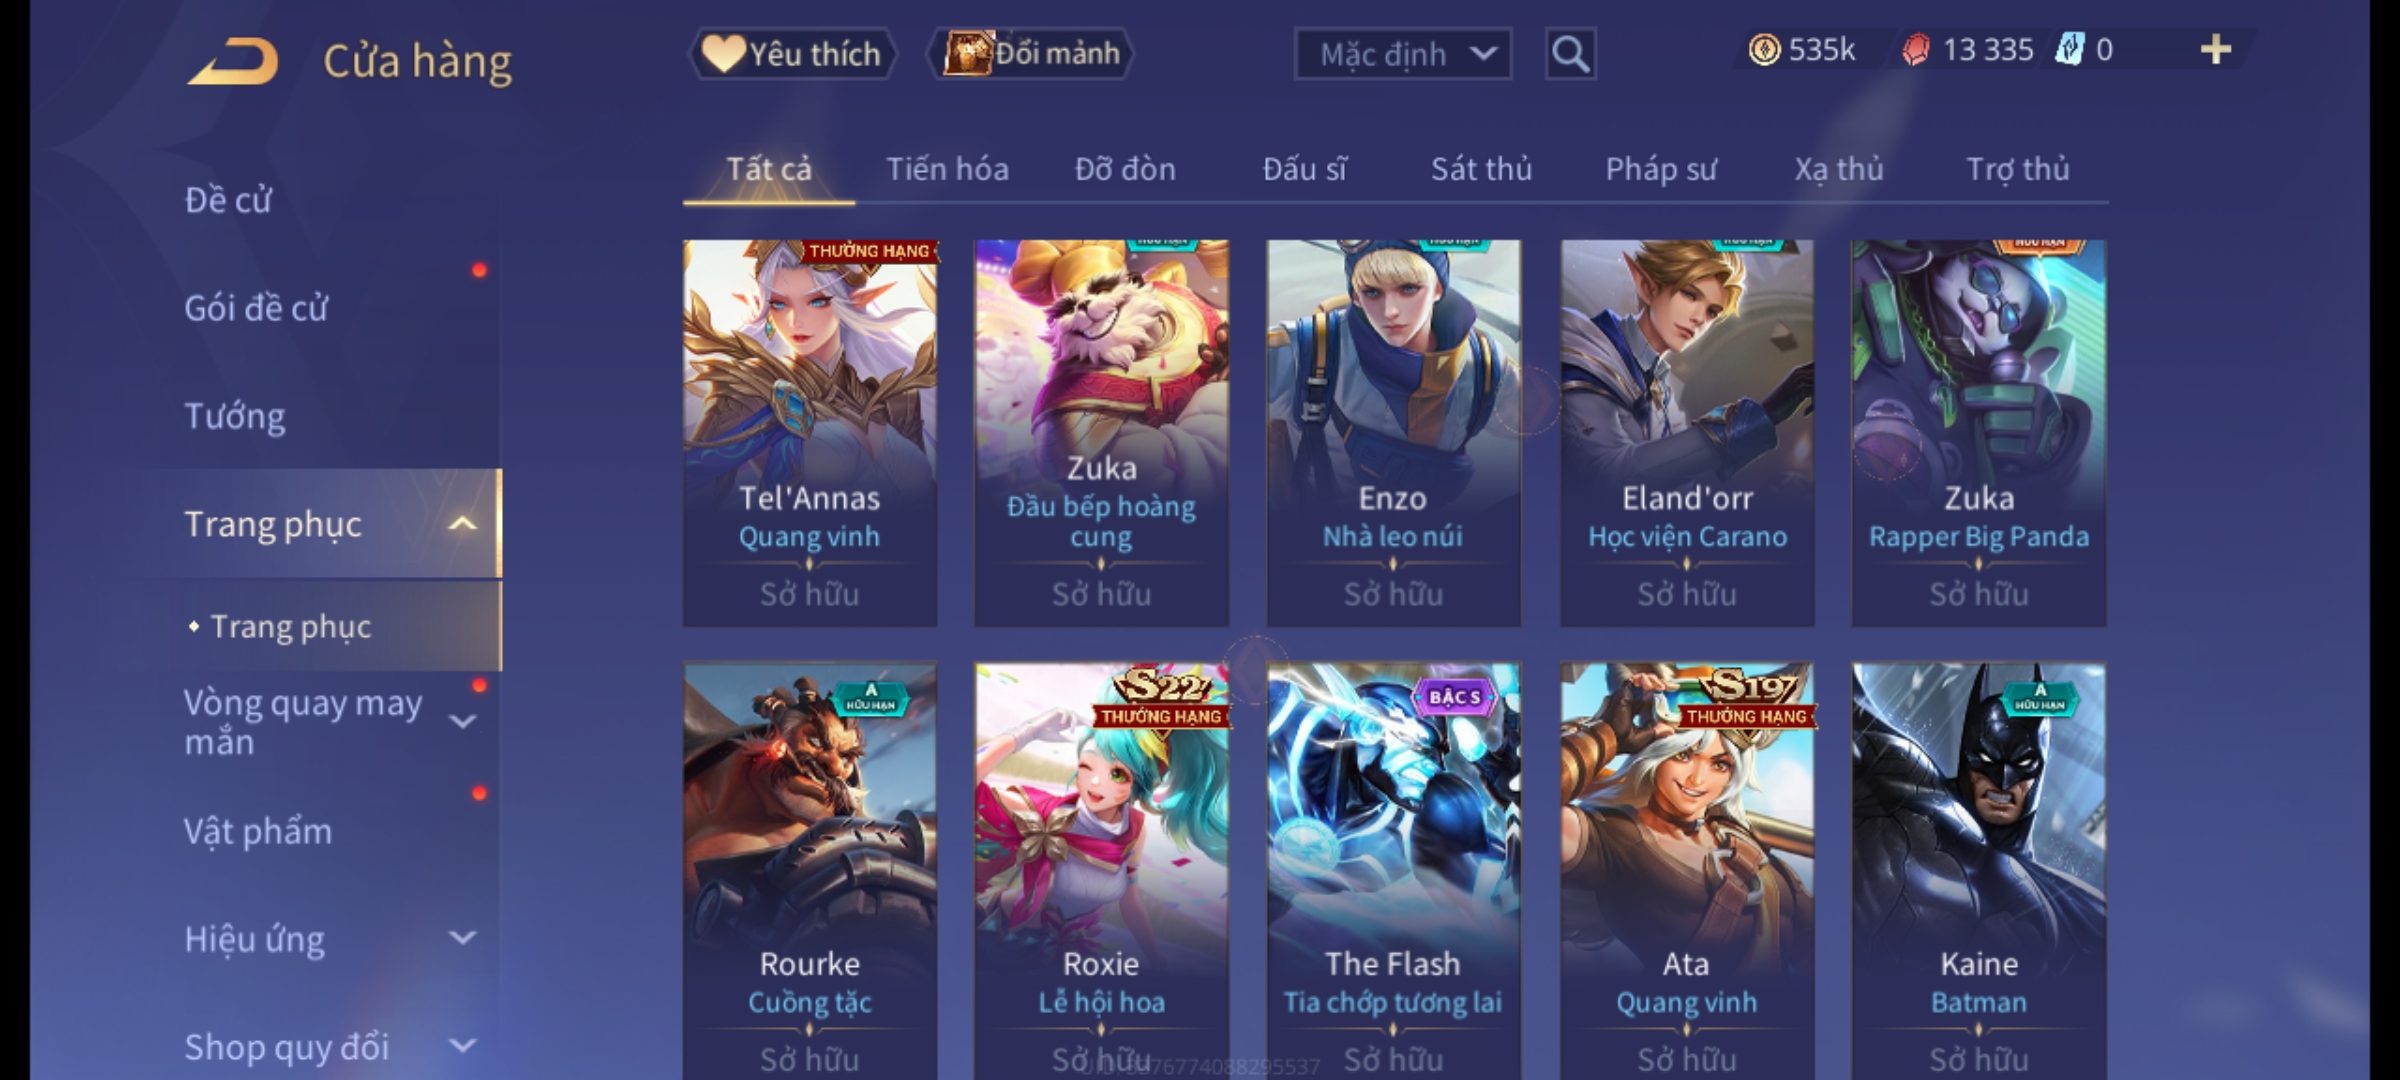Tap the back arrow beside Cửa hàng

pos(232,61)
